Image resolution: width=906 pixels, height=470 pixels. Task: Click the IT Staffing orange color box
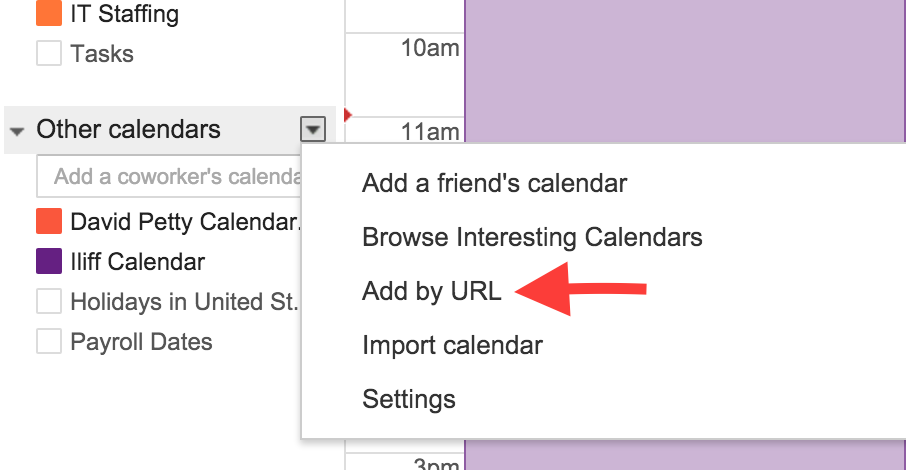click(x=49, y=14)
